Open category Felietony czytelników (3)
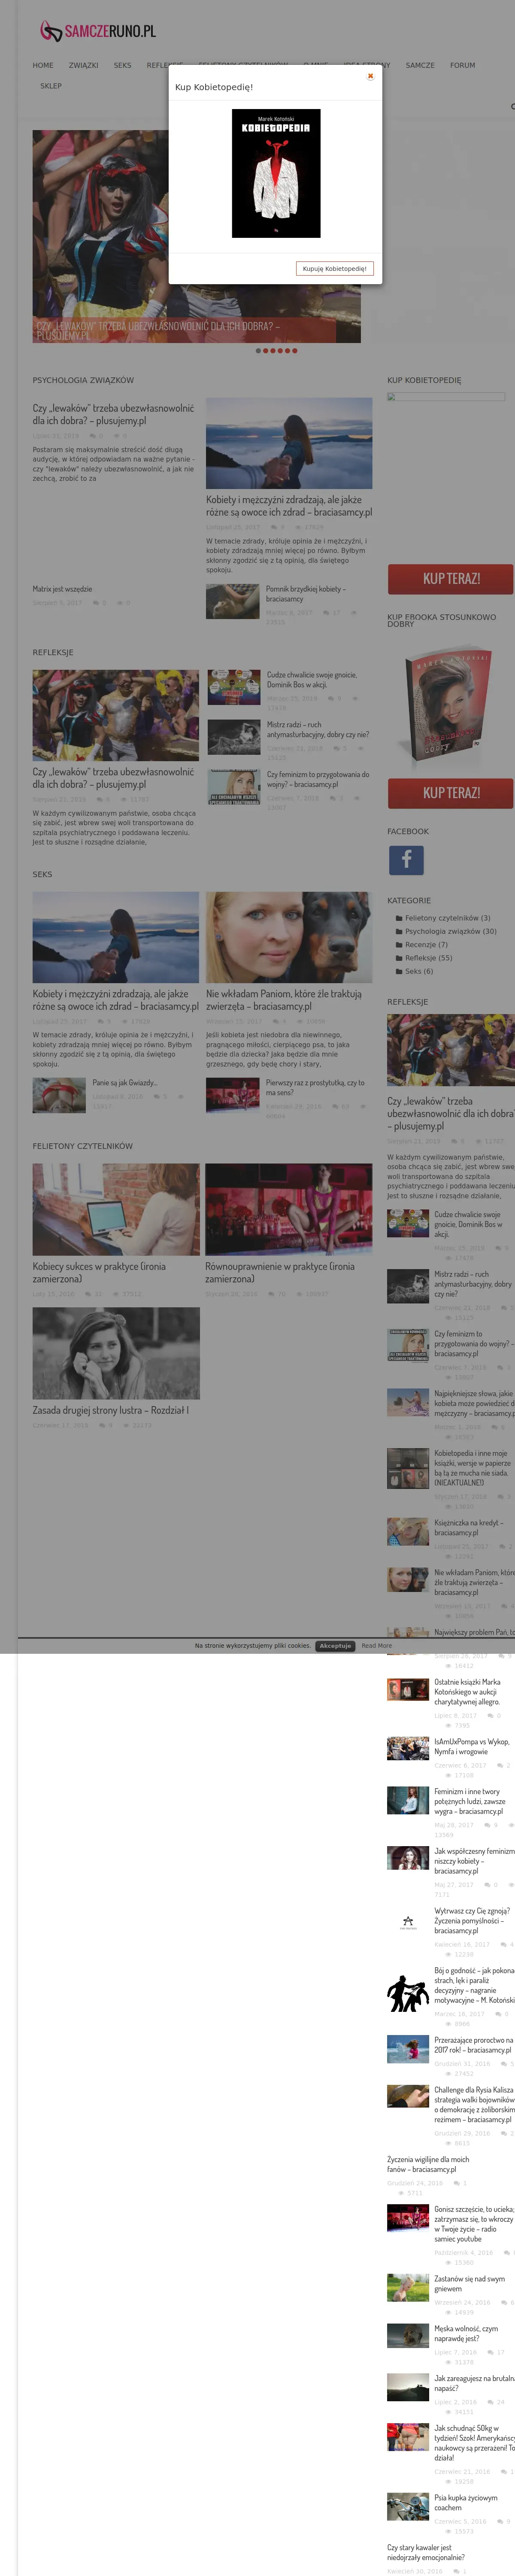Screen dimensions: 515x2576 click(x=447, y=918)
